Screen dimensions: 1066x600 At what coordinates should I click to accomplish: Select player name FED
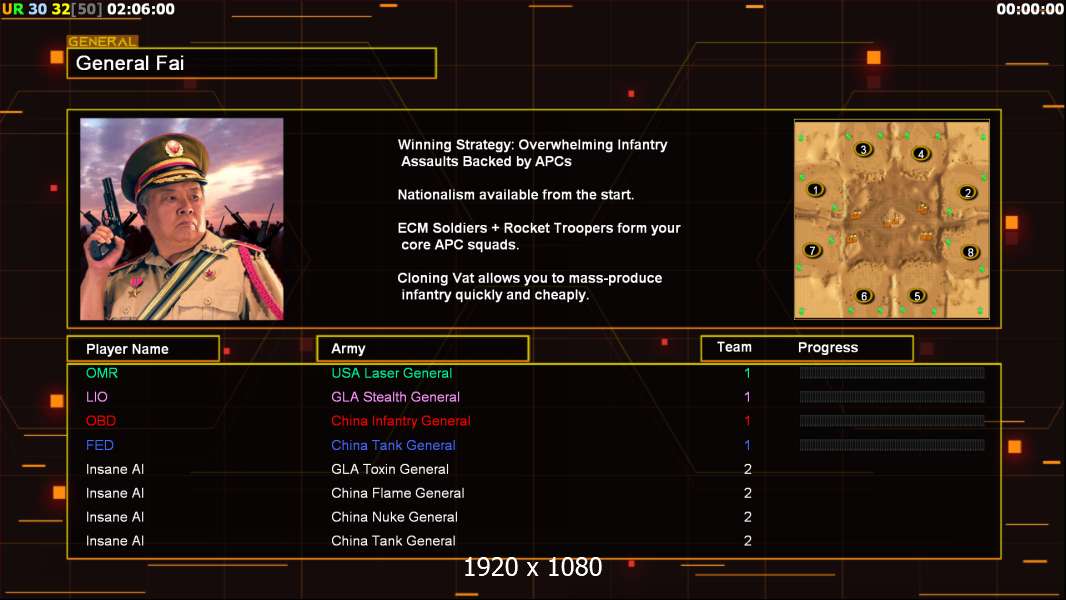pos(99,445)
